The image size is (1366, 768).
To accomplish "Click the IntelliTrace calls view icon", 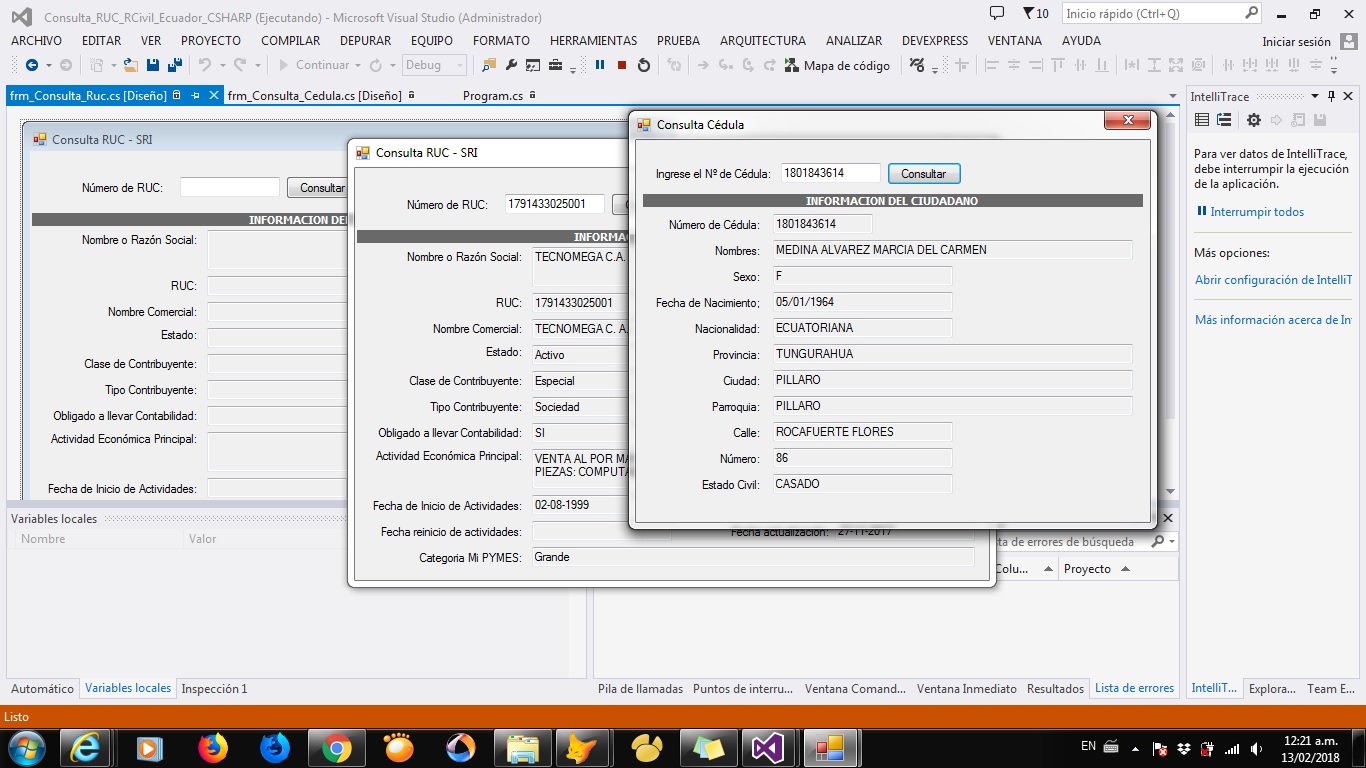I will click(x=1223, y=120).
